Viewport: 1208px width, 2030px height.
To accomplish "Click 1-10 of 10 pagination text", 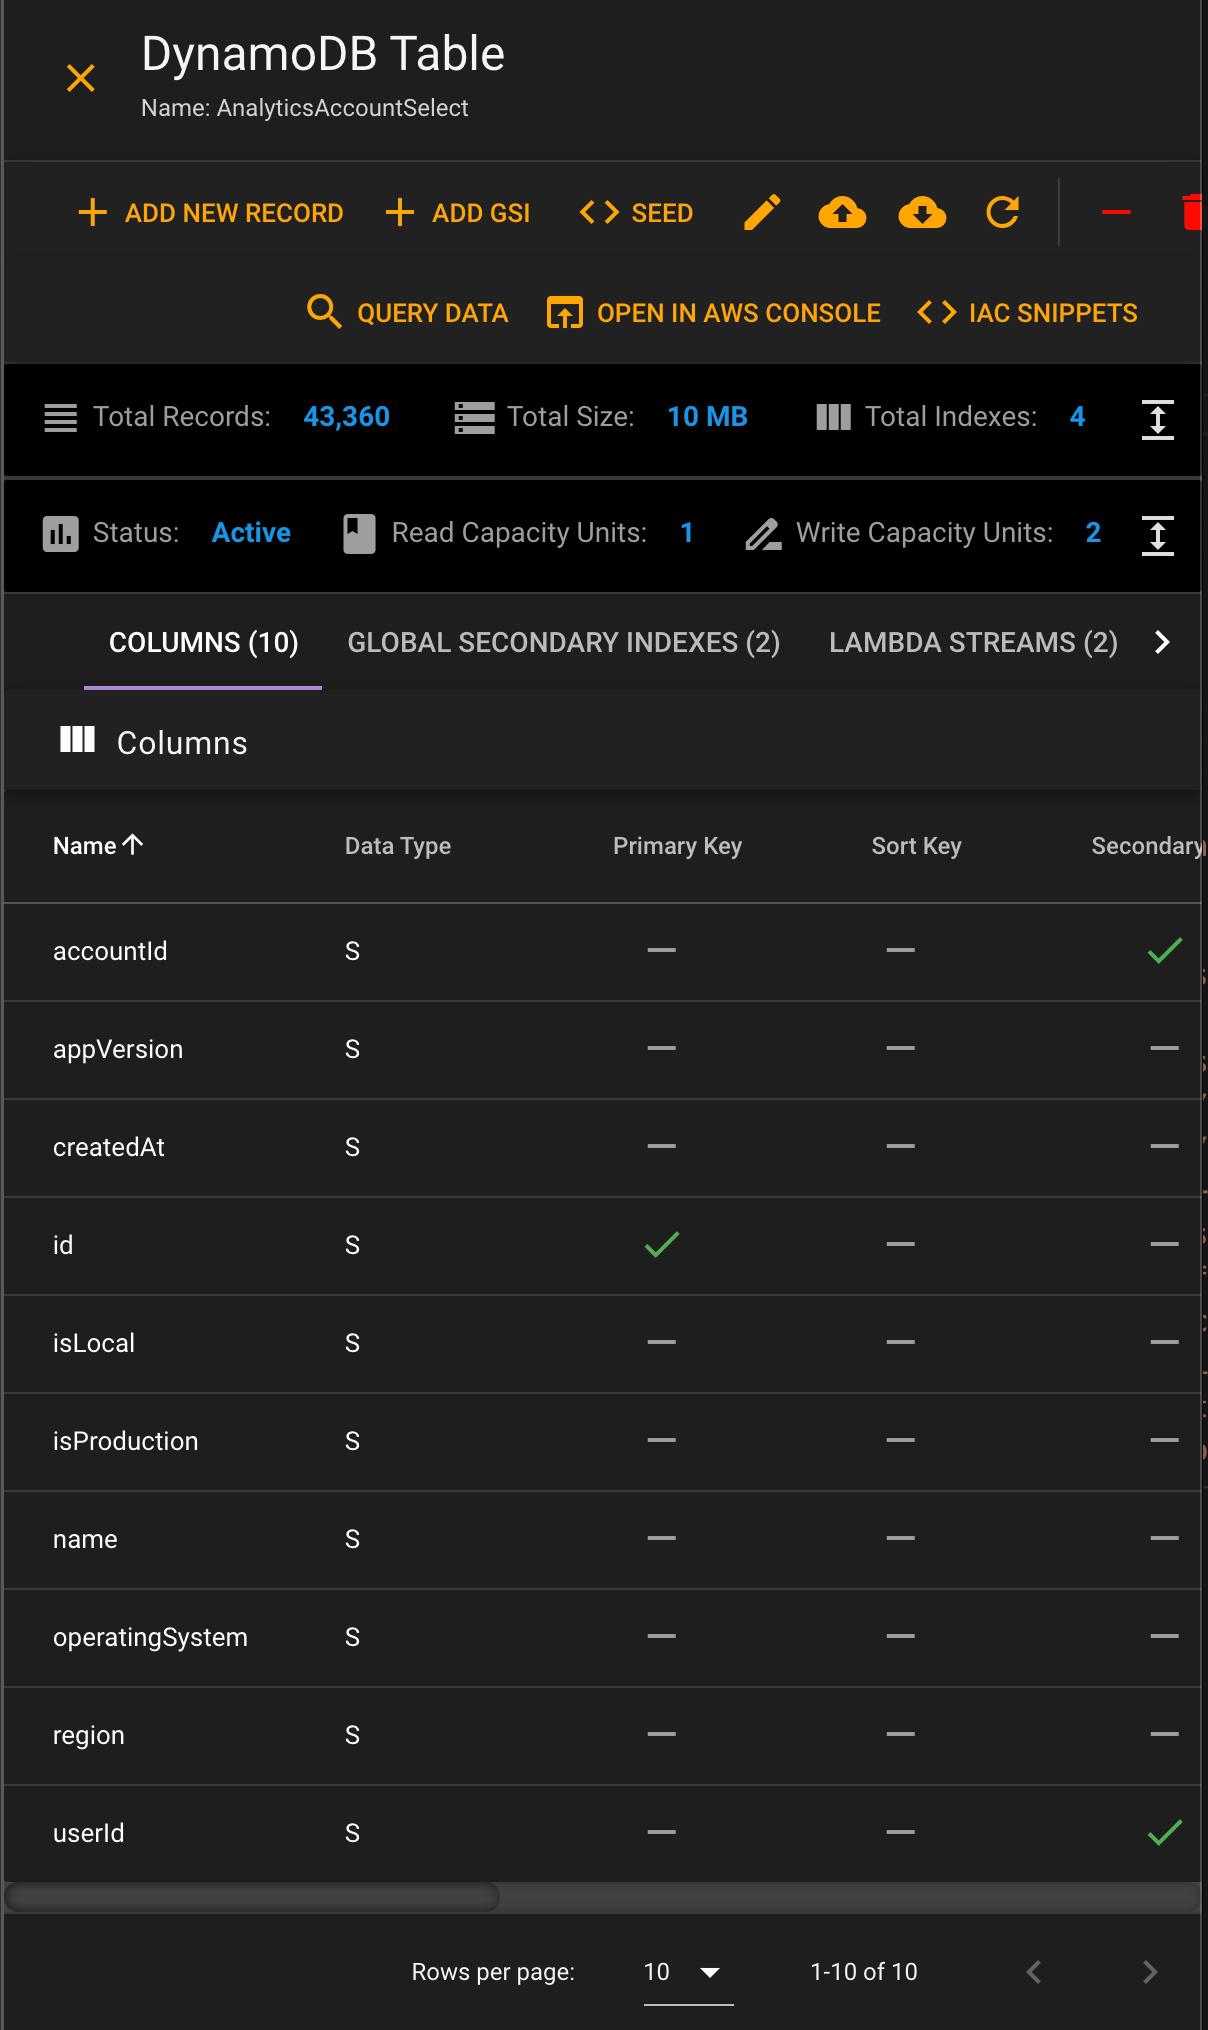I will click(x=864, y=1972).
